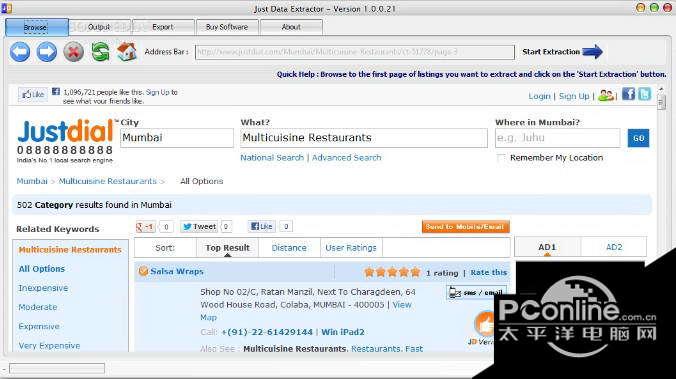Click the blue GO search button
The height and width of the screenshot is (379, 676).
[x=638, y=138]
